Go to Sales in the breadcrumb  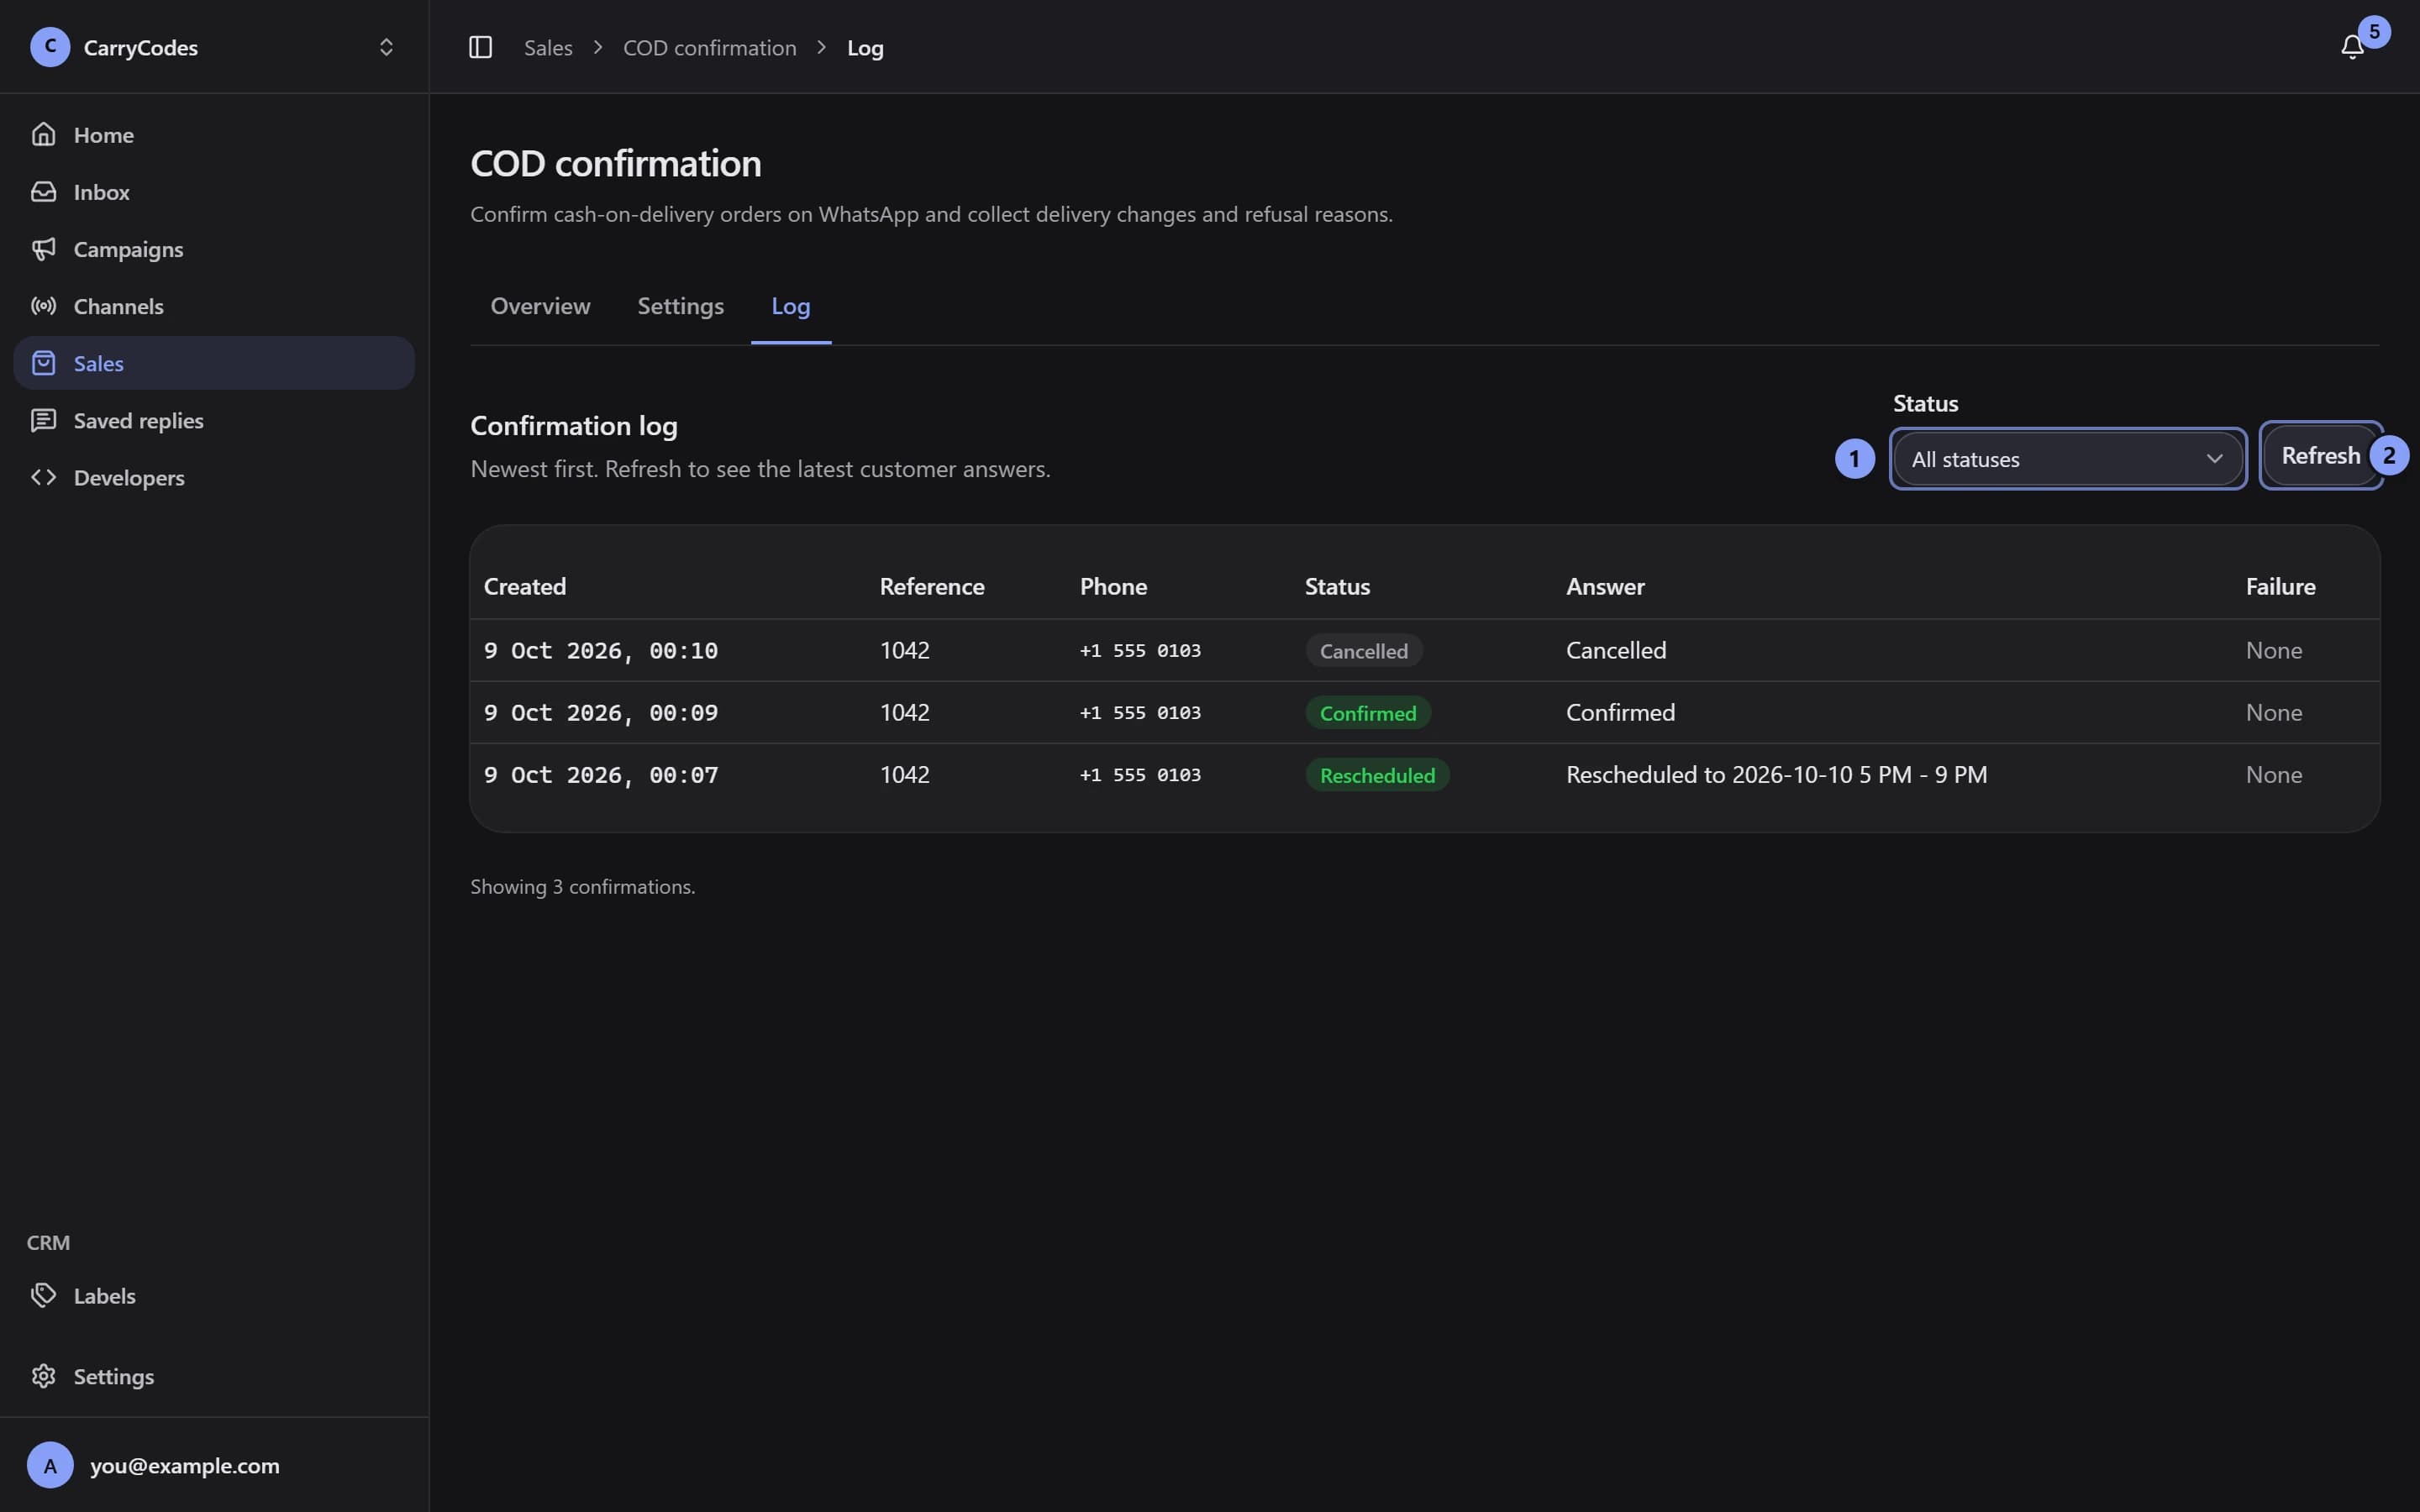[548, 47]
